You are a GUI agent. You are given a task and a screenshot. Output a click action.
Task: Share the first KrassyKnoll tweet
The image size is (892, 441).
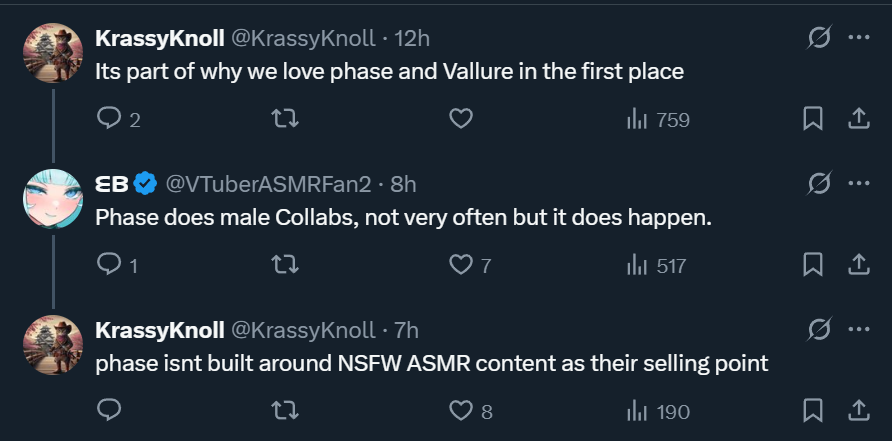[x=859, y=119]
